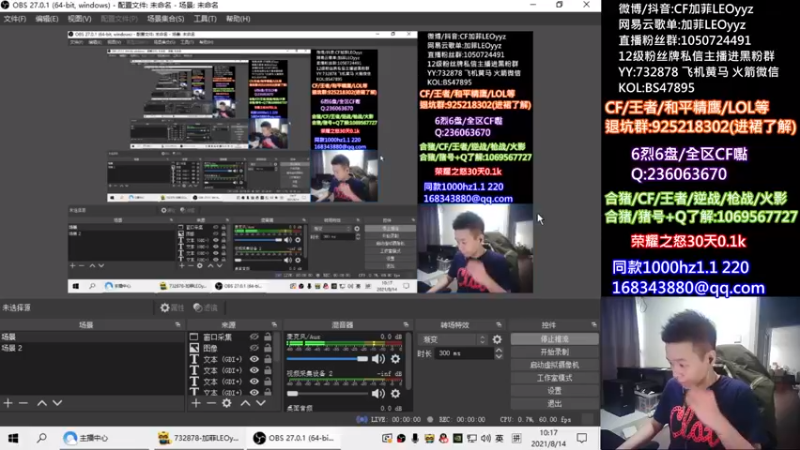This screenshot has width=800, height=450.
Task: Enable 工作室模式 studio mode
Action: click(555, 378)
